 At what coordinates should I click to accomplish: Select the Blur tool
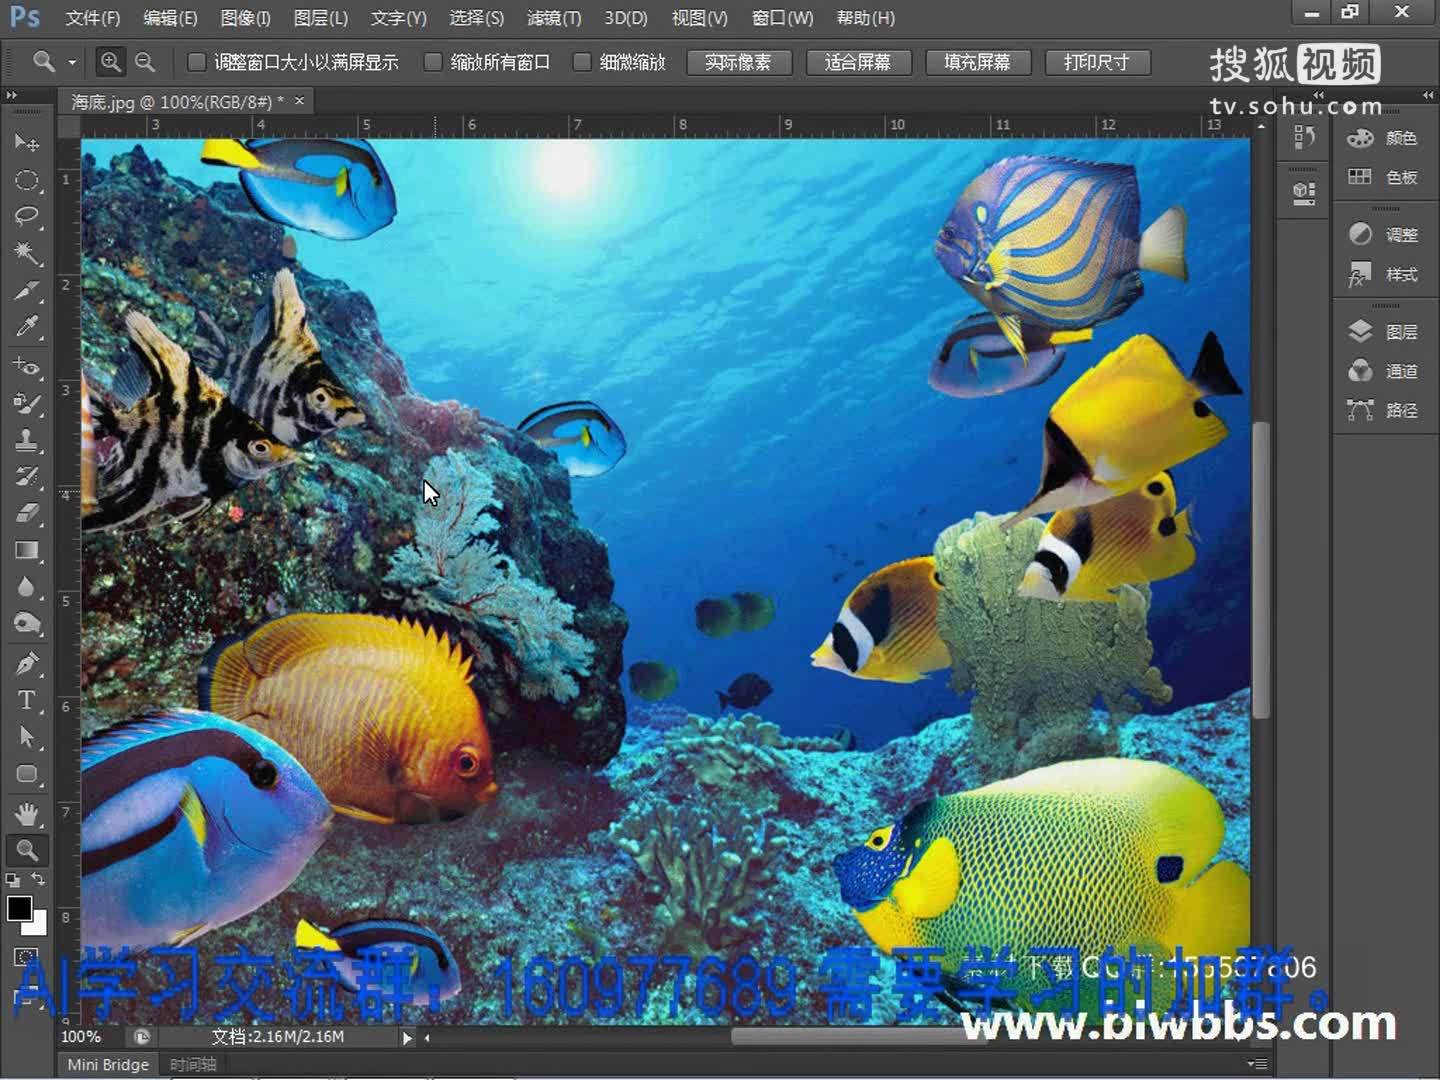point(27,587)
